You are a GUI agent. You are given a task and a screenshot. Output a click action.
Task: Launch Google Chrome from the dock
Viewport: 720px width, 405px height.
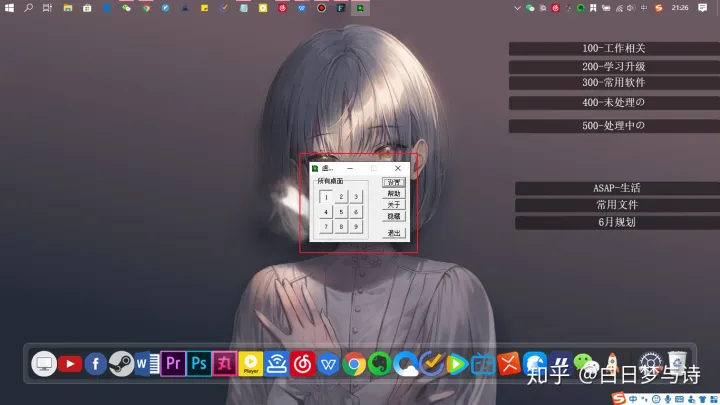354,364
